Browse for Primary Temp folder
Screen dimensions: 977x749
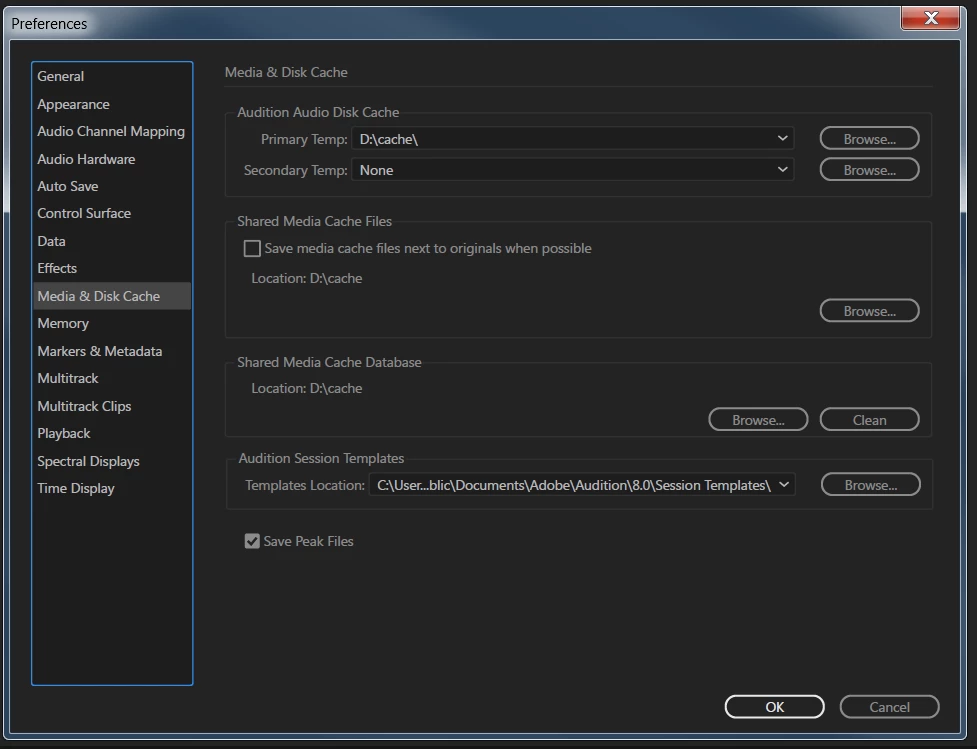click(x=869, y=138)
